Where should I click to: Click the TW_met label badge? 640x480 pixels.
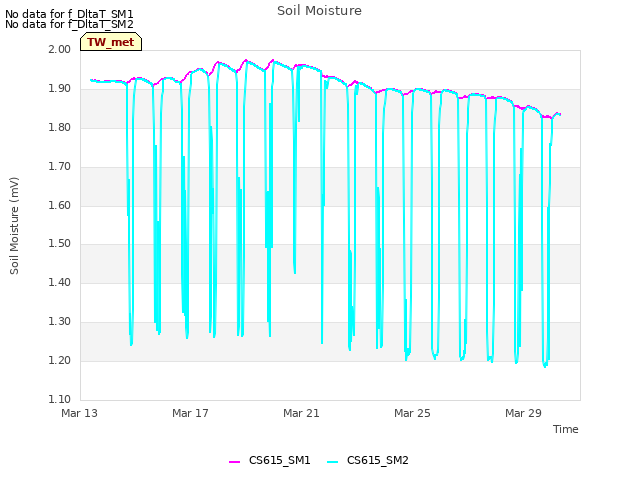(x=111, y=42)
